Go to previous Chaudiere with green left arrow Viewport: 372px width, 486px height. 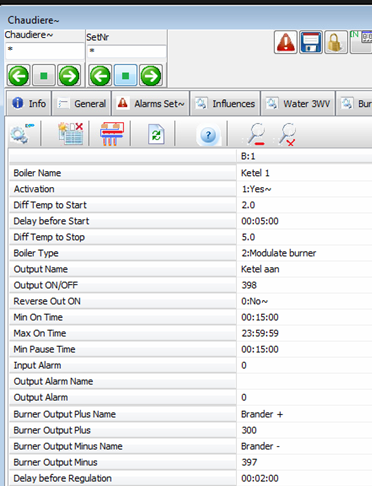pos(19,76)
